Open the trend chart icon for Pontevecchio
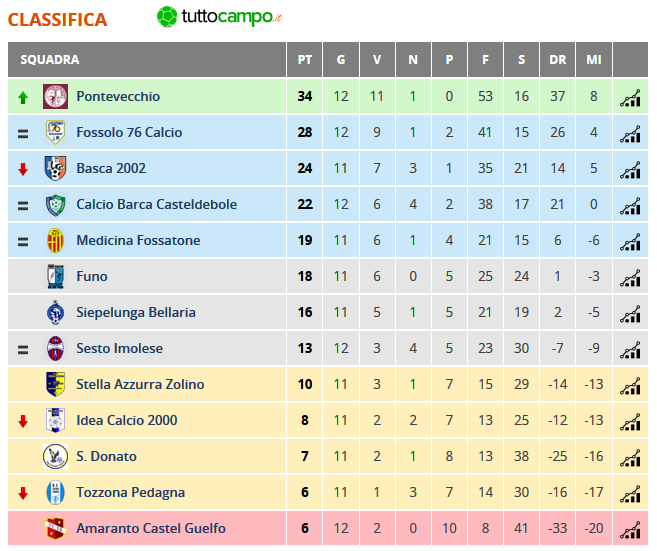This screenshot has height=551, width=657. tap(630, 98)
